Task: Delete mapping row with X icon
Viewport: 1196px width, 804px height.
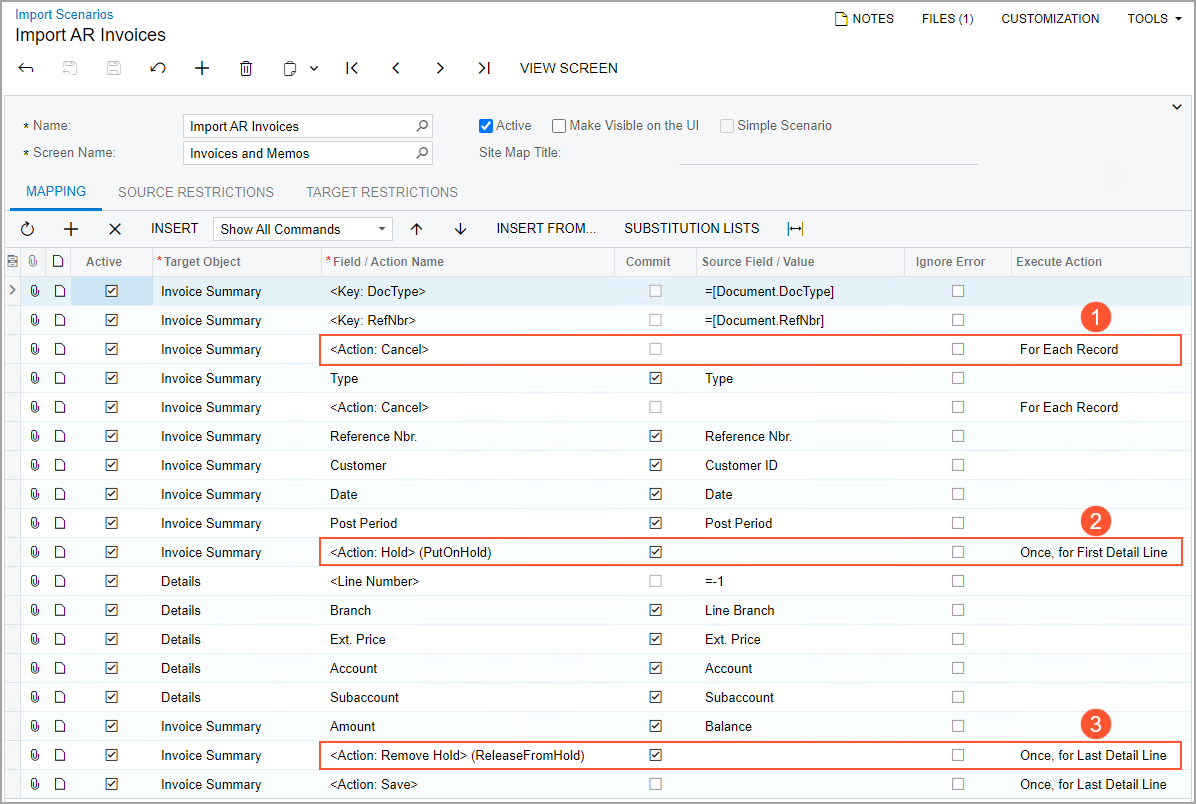Action: (x=115, y=229)
